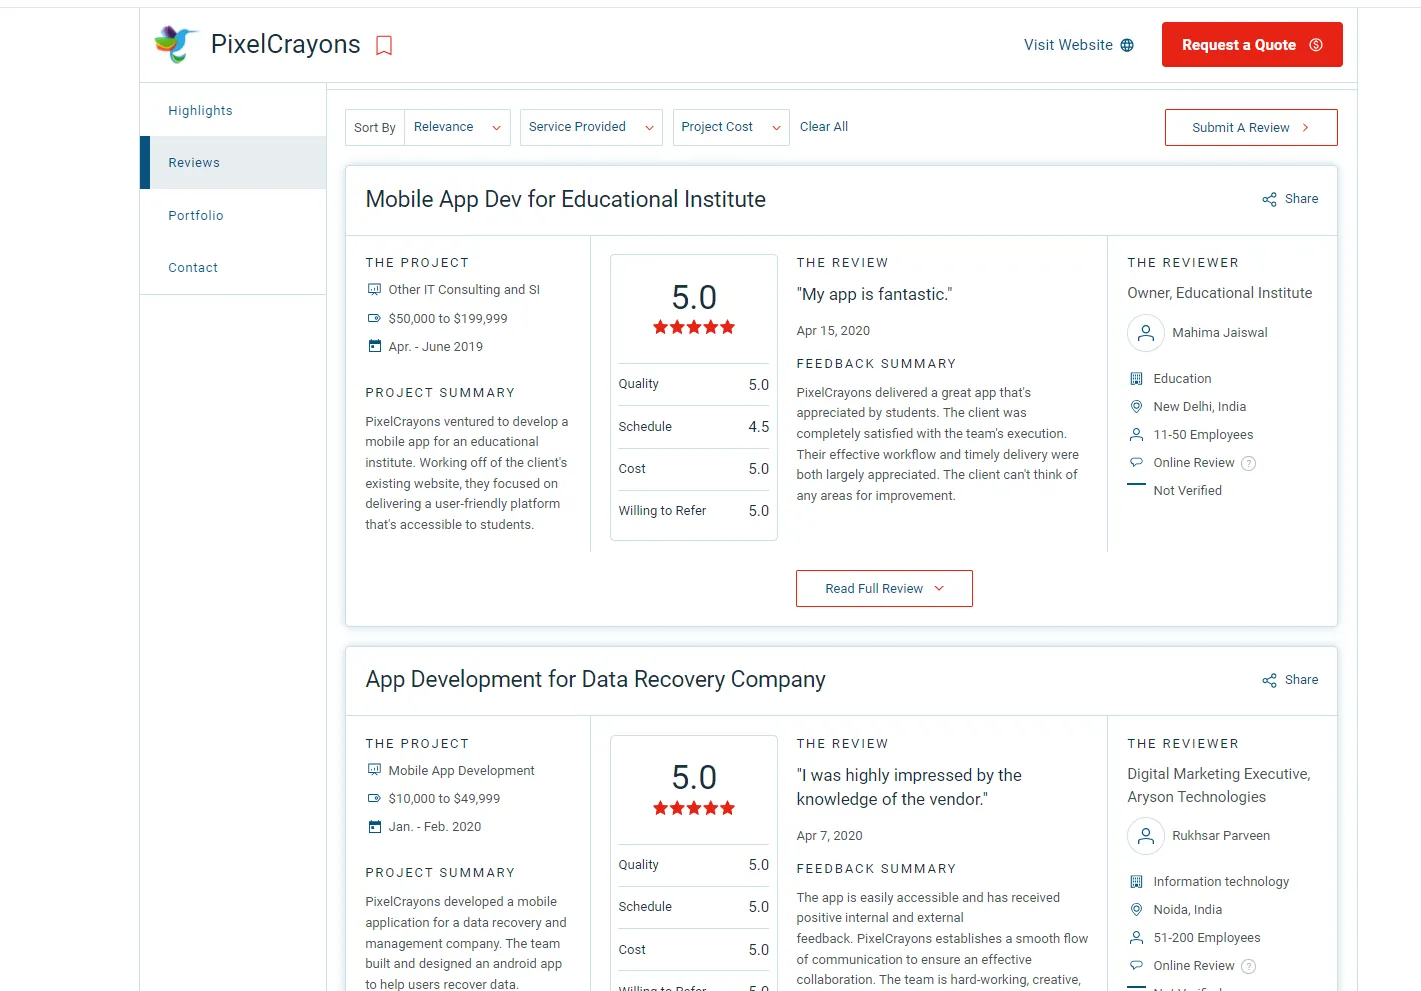The height and width of the screenshot is (991, 1421).
Task: Click the five-star rating on Data Recovery review
Action: tap(694, 808)
